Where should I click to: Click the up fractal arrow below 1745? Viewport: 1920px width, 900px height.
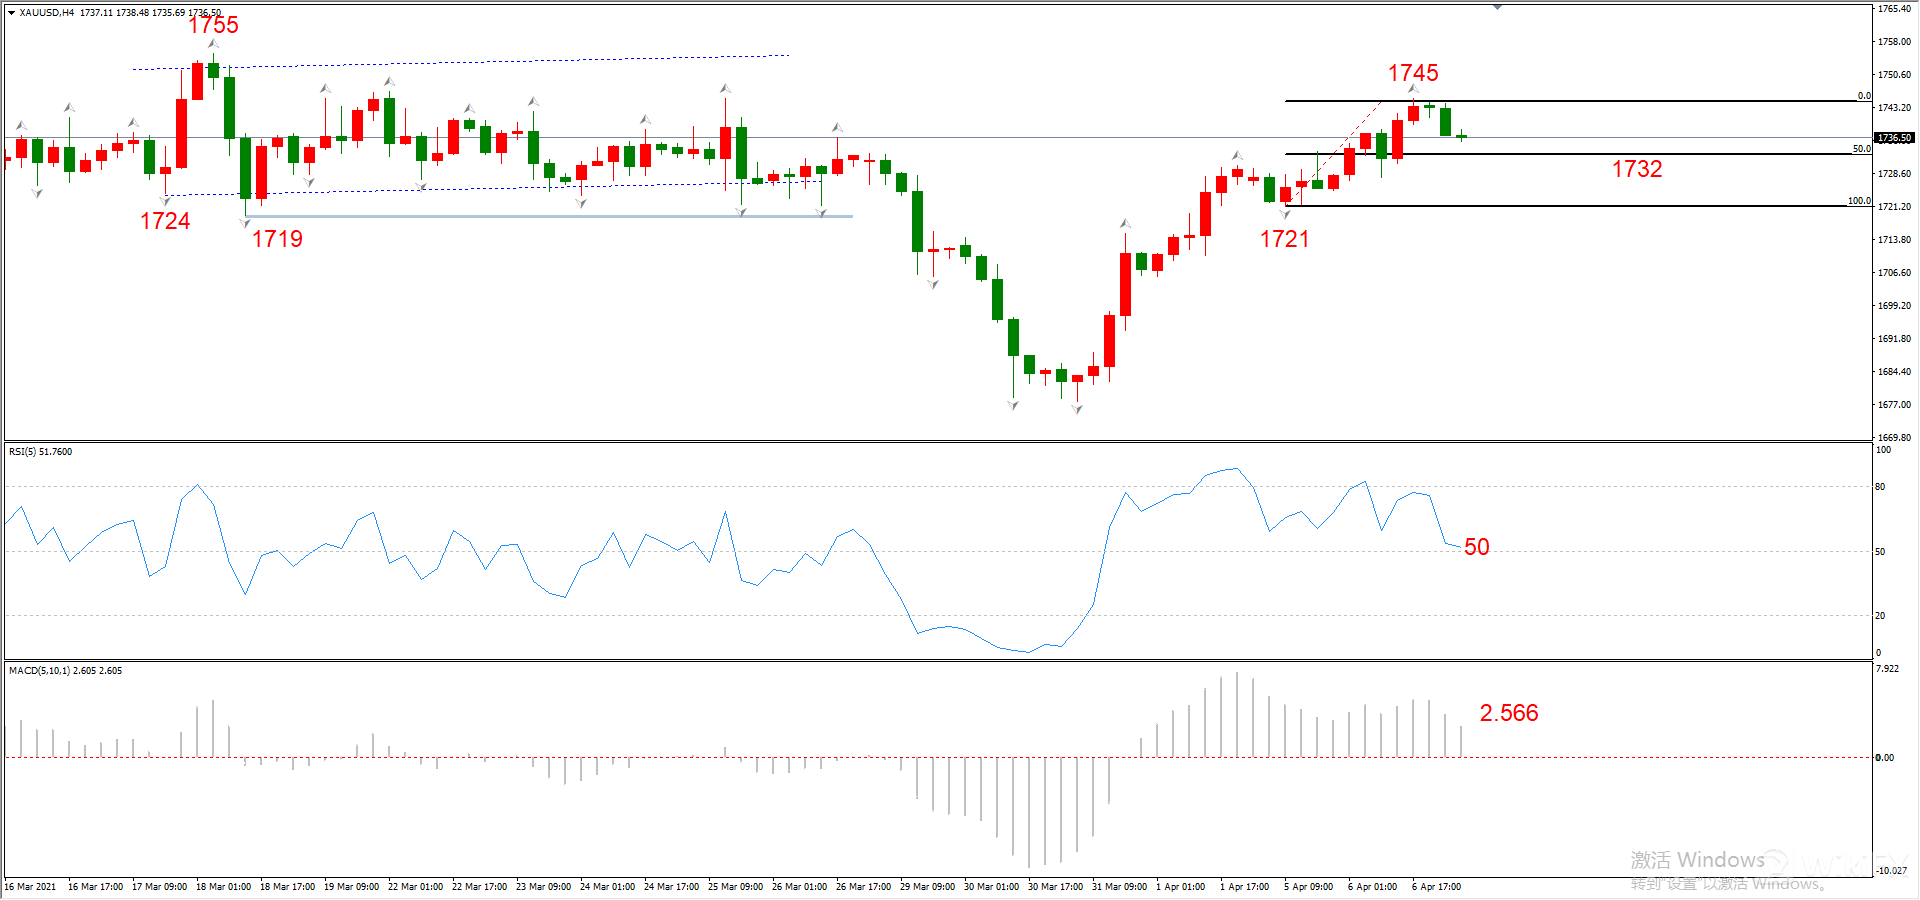(1413, 90)
